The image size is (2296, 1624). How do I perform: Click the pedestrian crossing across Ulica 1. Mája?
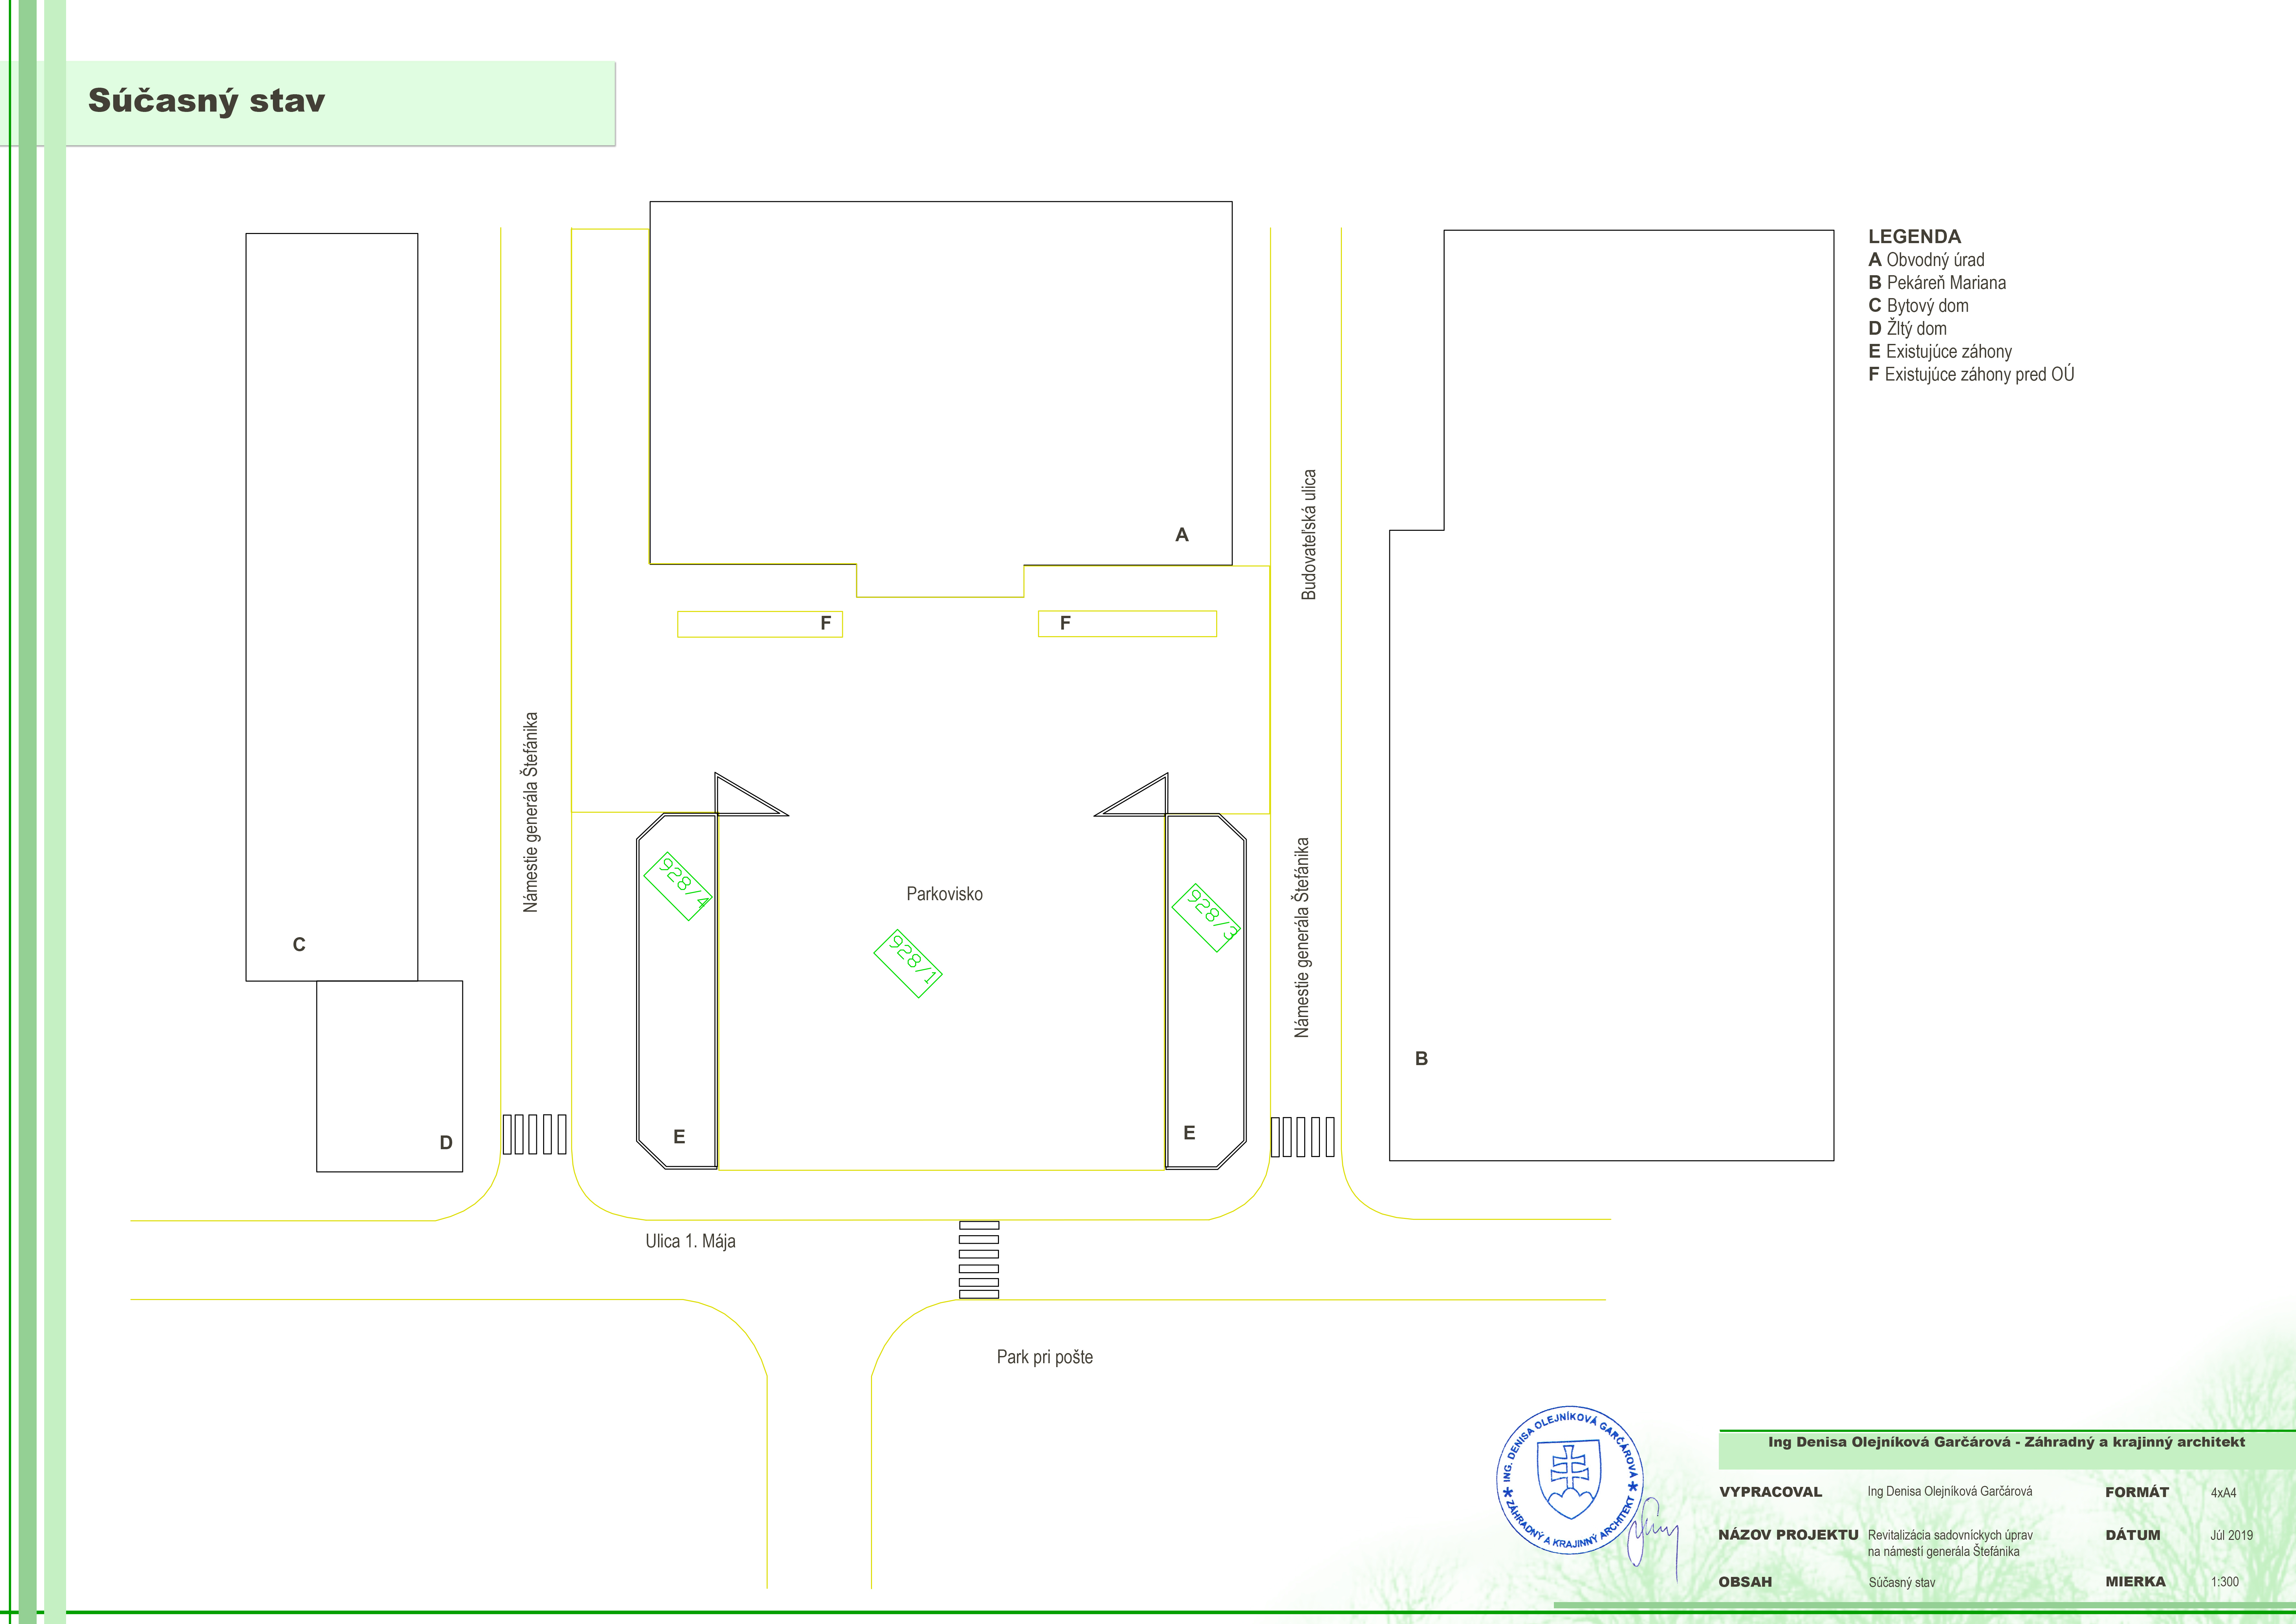click(x=979, y=1260)
